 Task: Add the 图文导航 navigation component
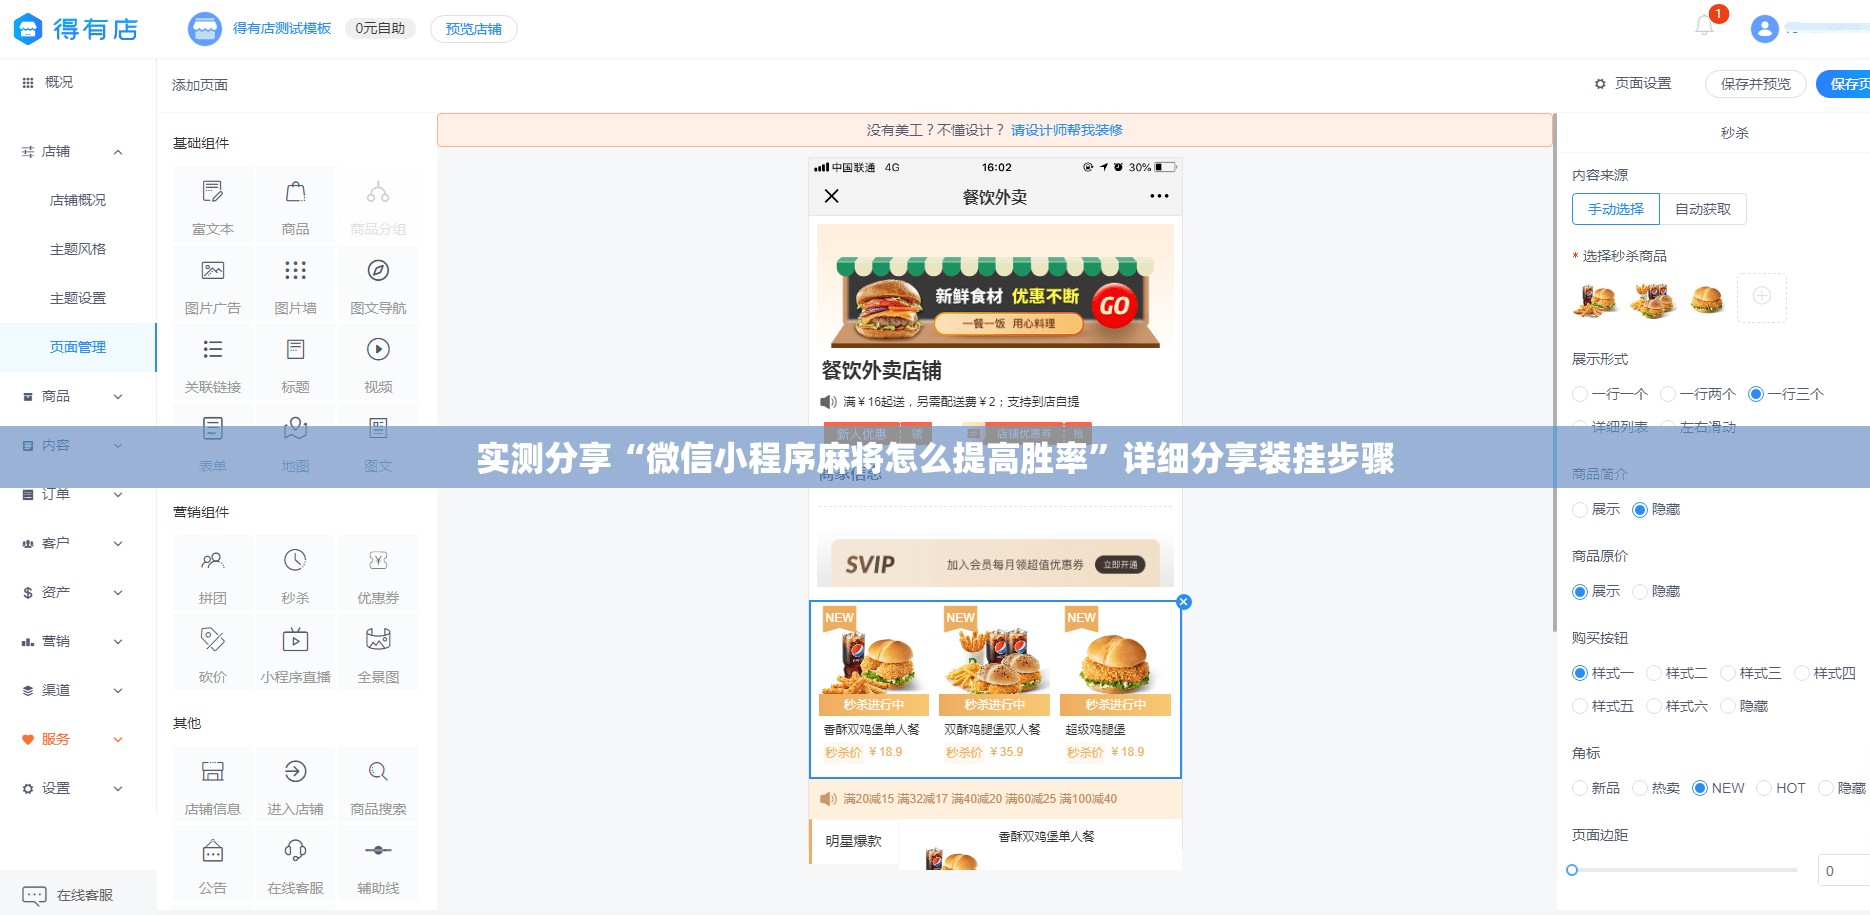(378, 285)
